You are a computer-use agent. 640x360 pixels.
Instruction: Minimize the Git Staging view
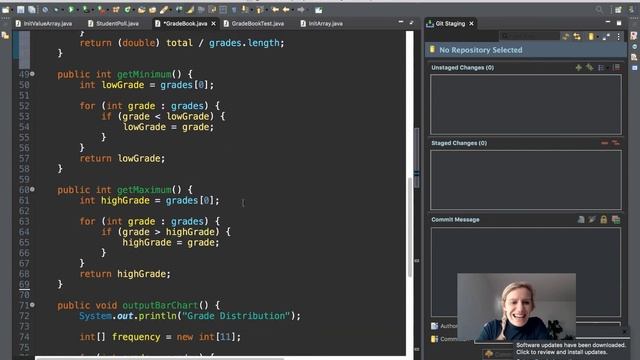pyautogui.click(x=608, y=22)
